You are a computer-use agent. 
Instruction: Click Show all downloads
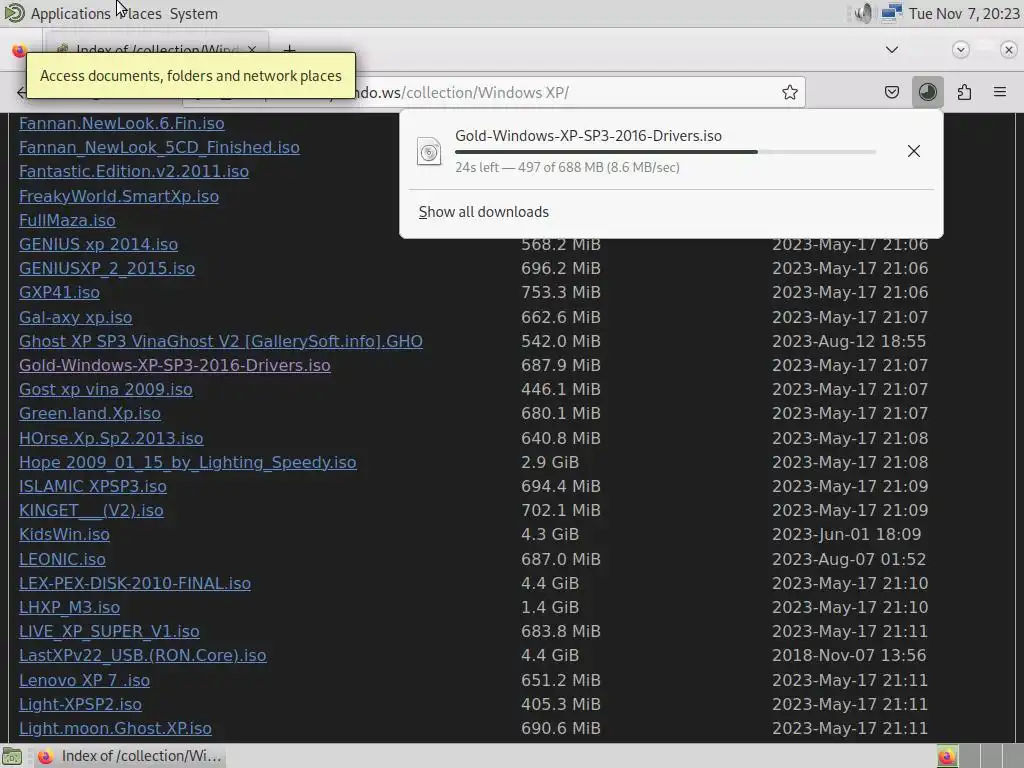click(x=483, y=212)
